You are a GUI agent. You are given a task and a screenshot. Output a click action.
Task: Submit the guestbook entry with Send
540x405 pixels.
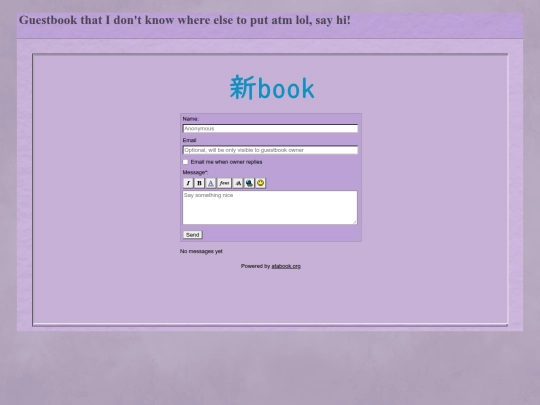pyautogui.click(x=193, y=235)
